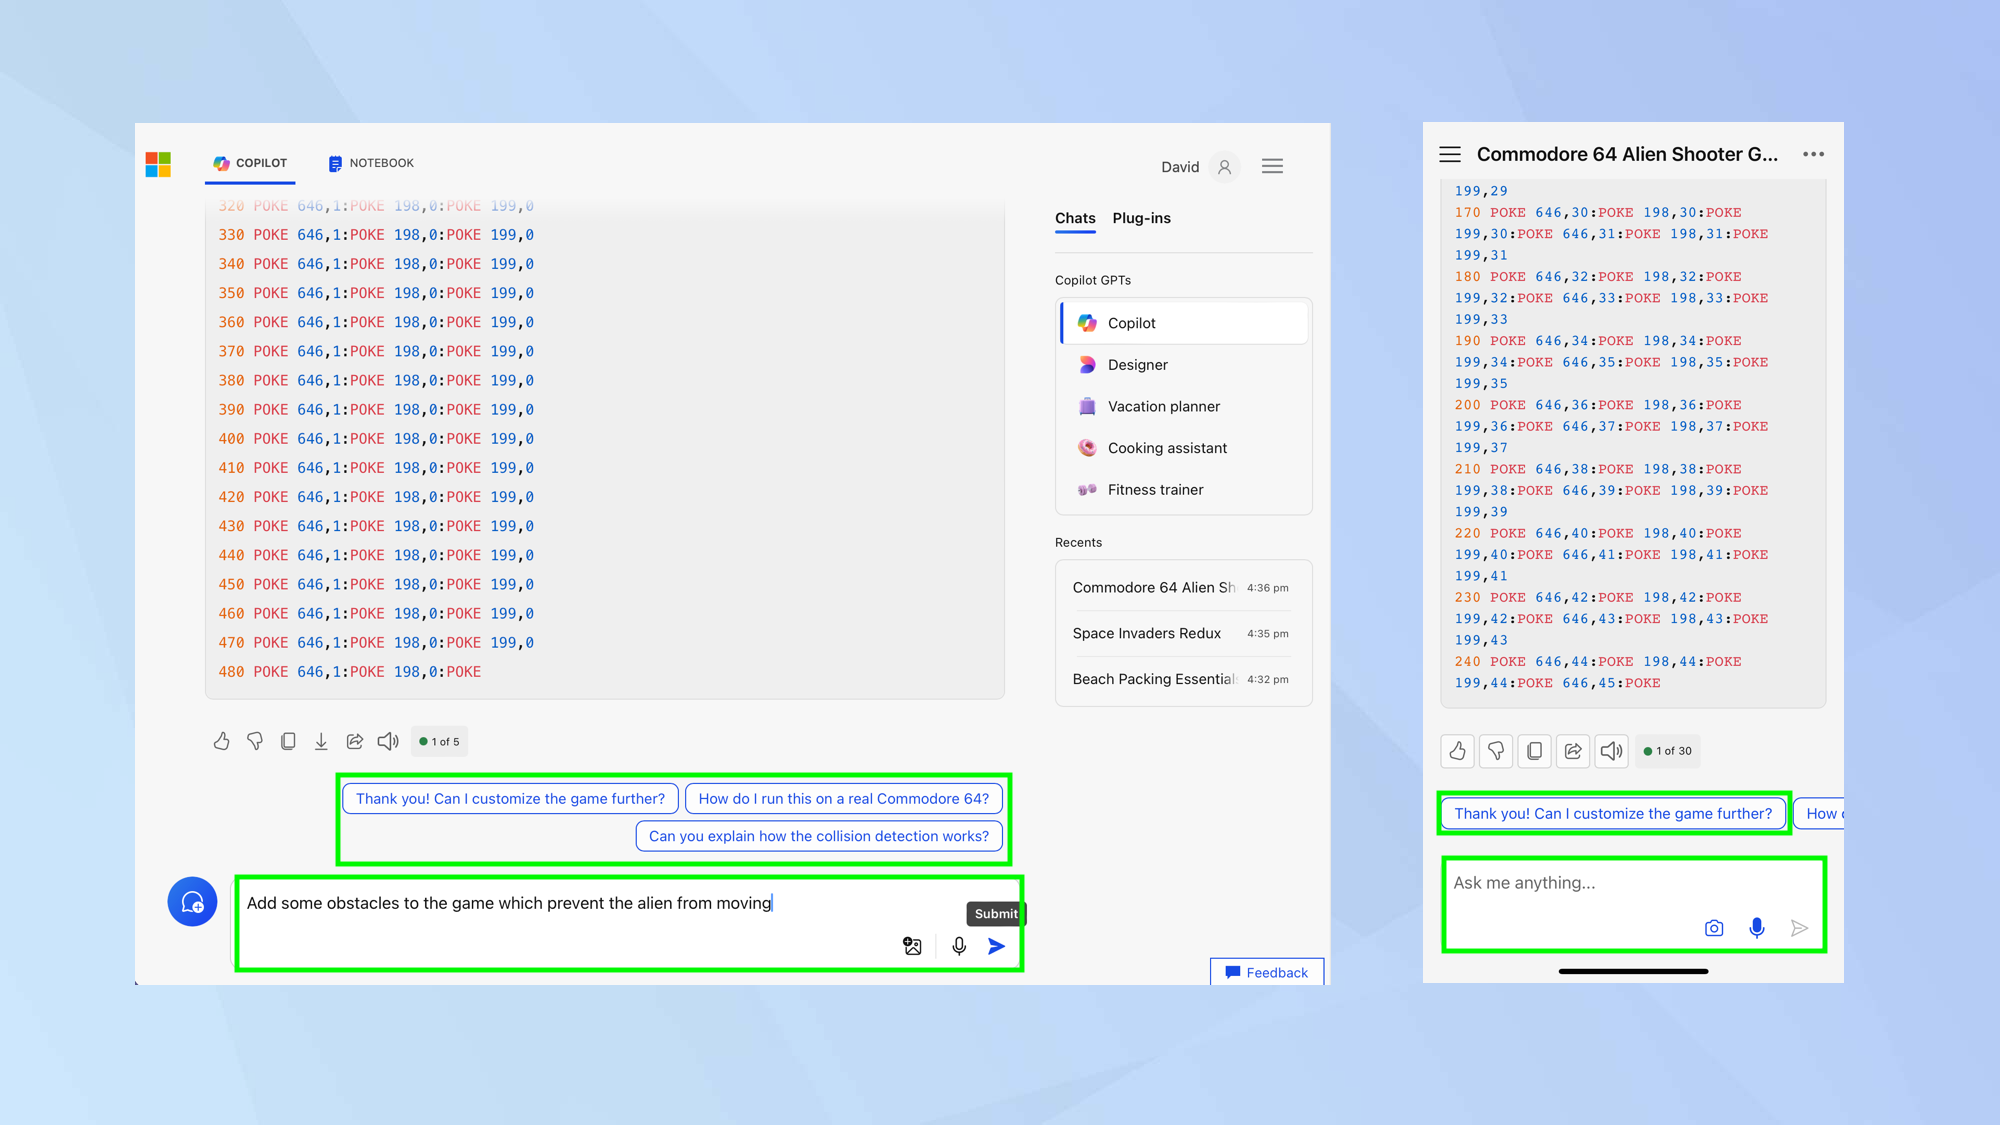
Task: Click the download icon to save response
Action: point(321,740)
